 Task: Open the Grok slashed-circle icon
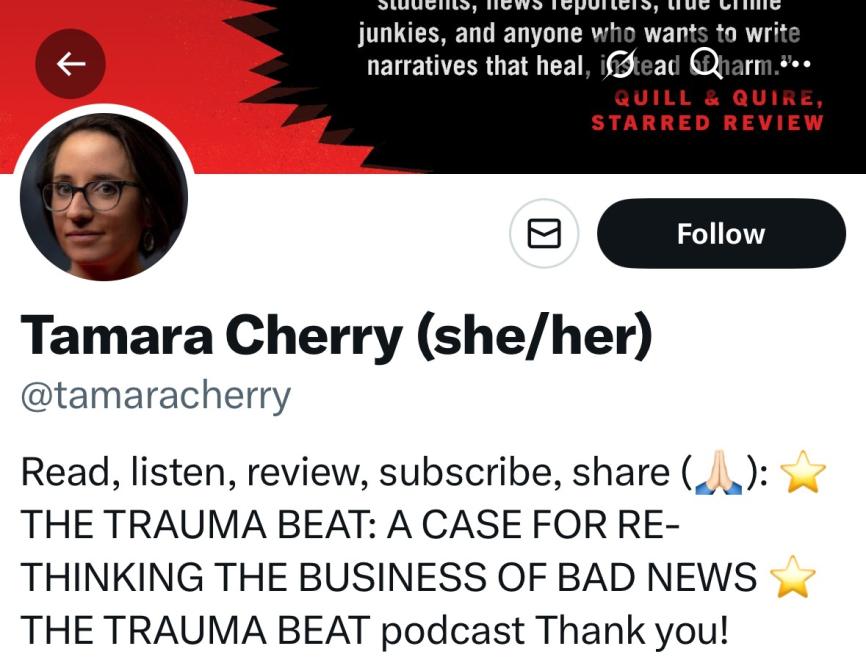[x=617, y=64]
